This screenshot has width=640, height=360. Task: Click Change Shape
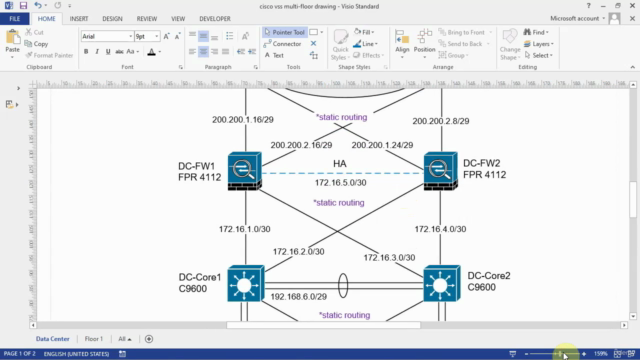tap(510, 45)
